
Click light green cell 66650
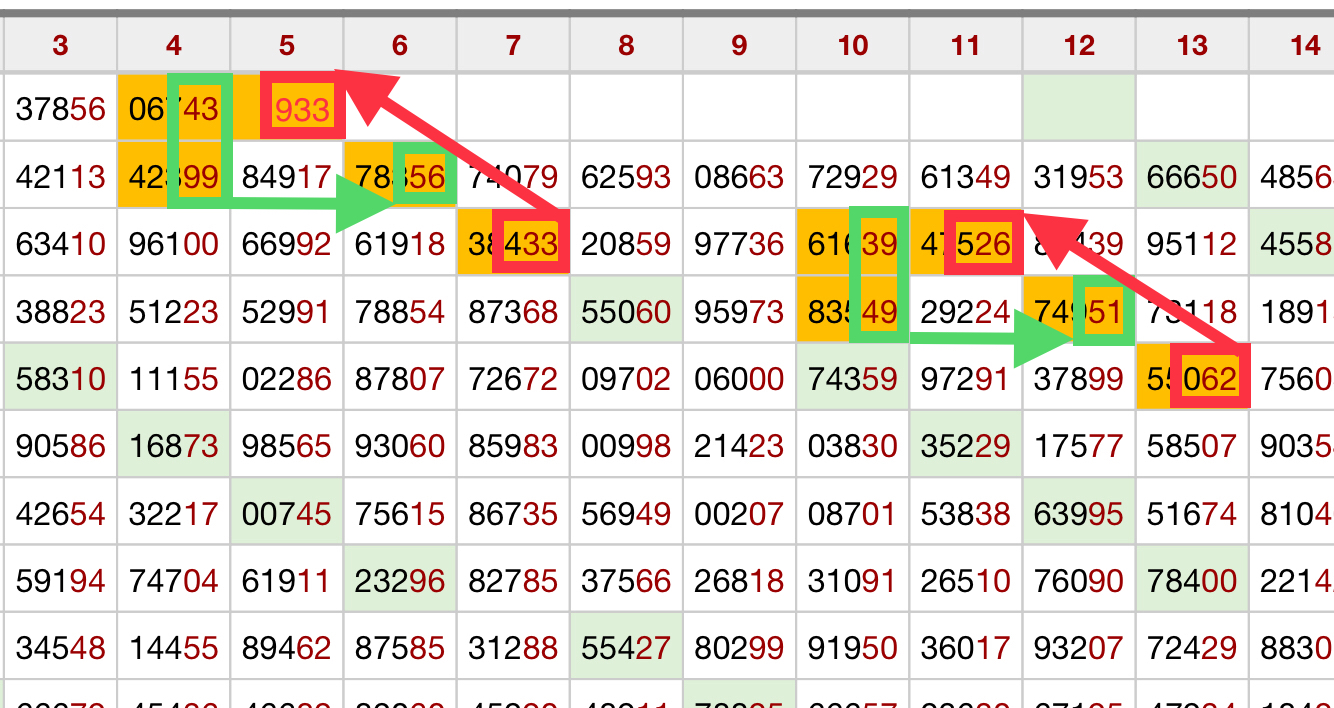(x=1192, y=177)
